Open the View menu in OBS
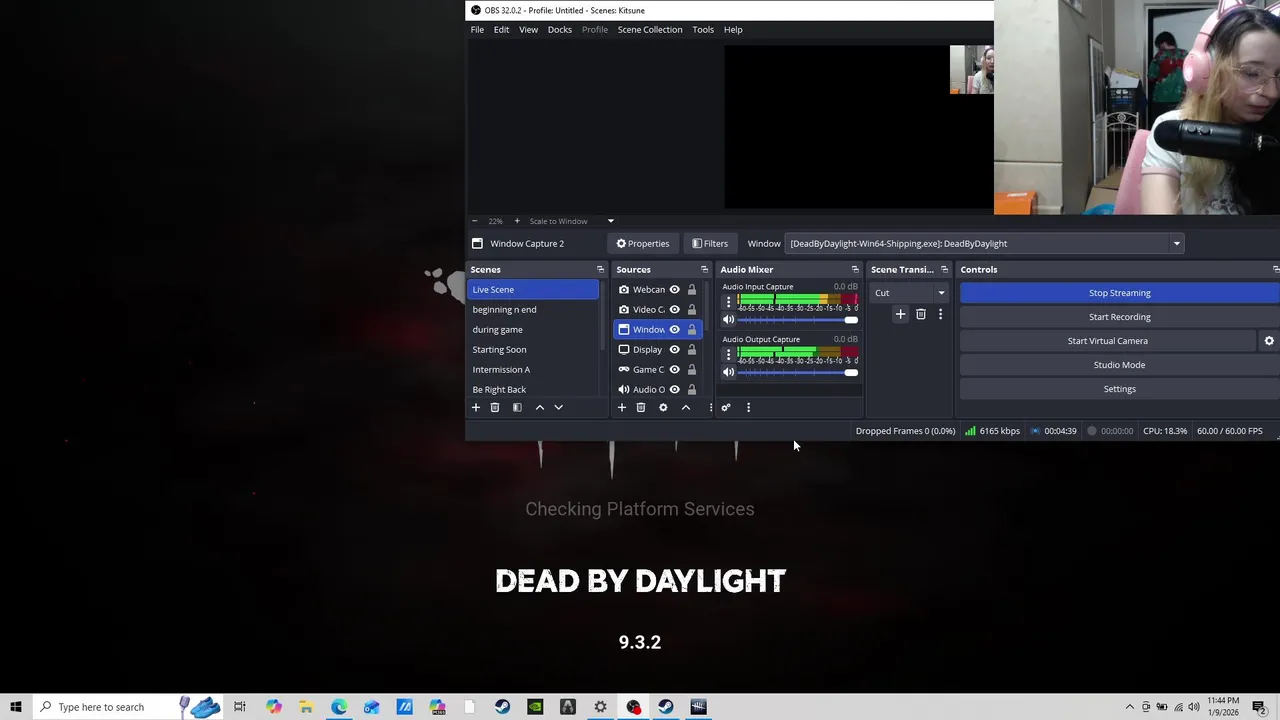Screen dimensions: 1280x720 (x=528, y=29)
